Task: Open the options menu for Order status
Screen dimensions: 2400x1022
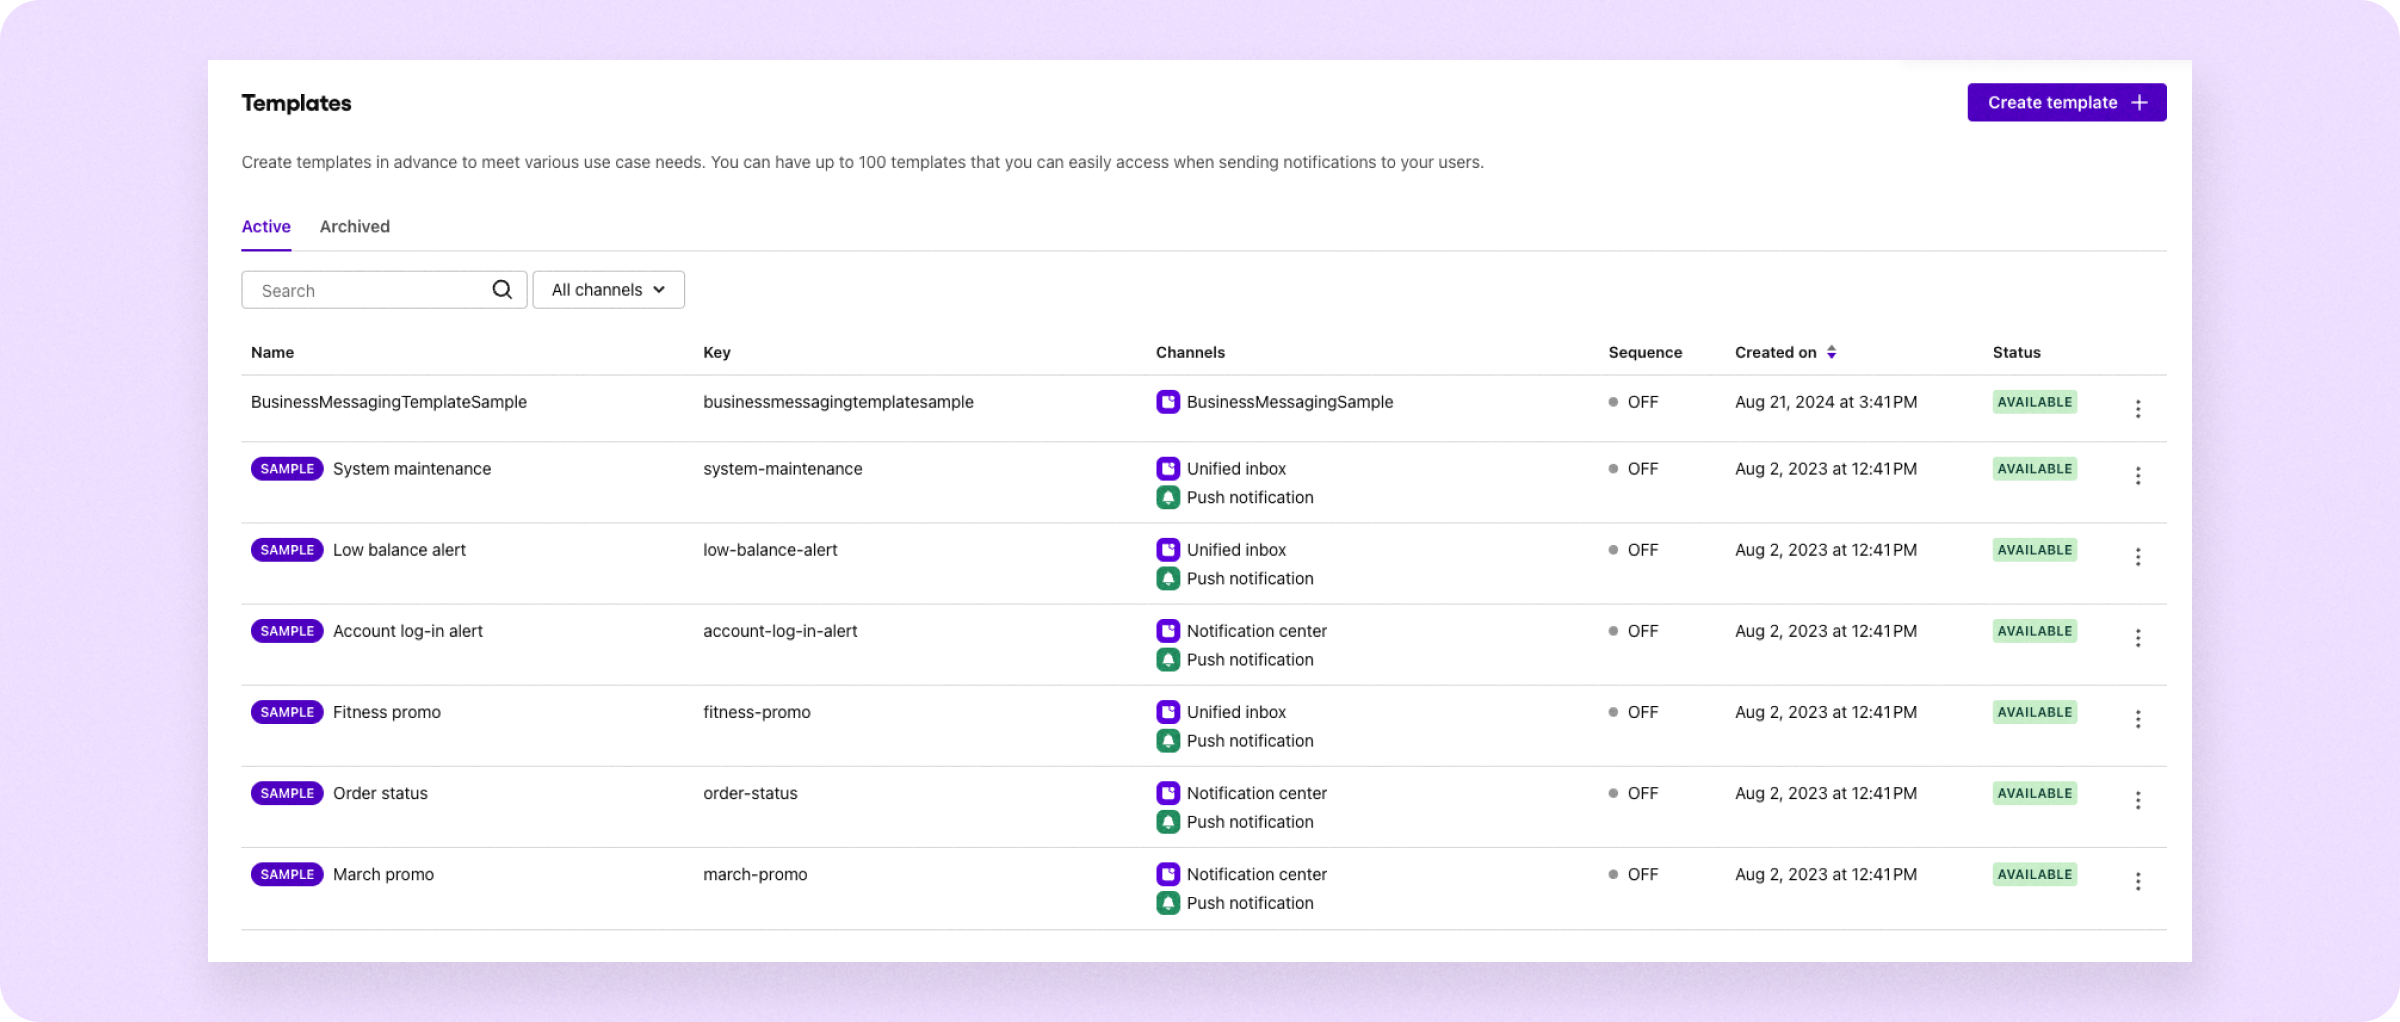Action: 2139,800
